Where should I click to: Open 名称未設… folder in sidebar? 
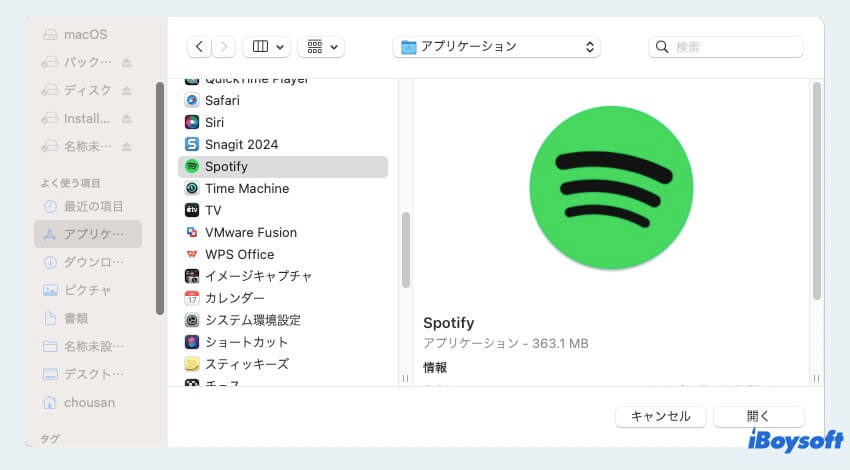[88, 346]
